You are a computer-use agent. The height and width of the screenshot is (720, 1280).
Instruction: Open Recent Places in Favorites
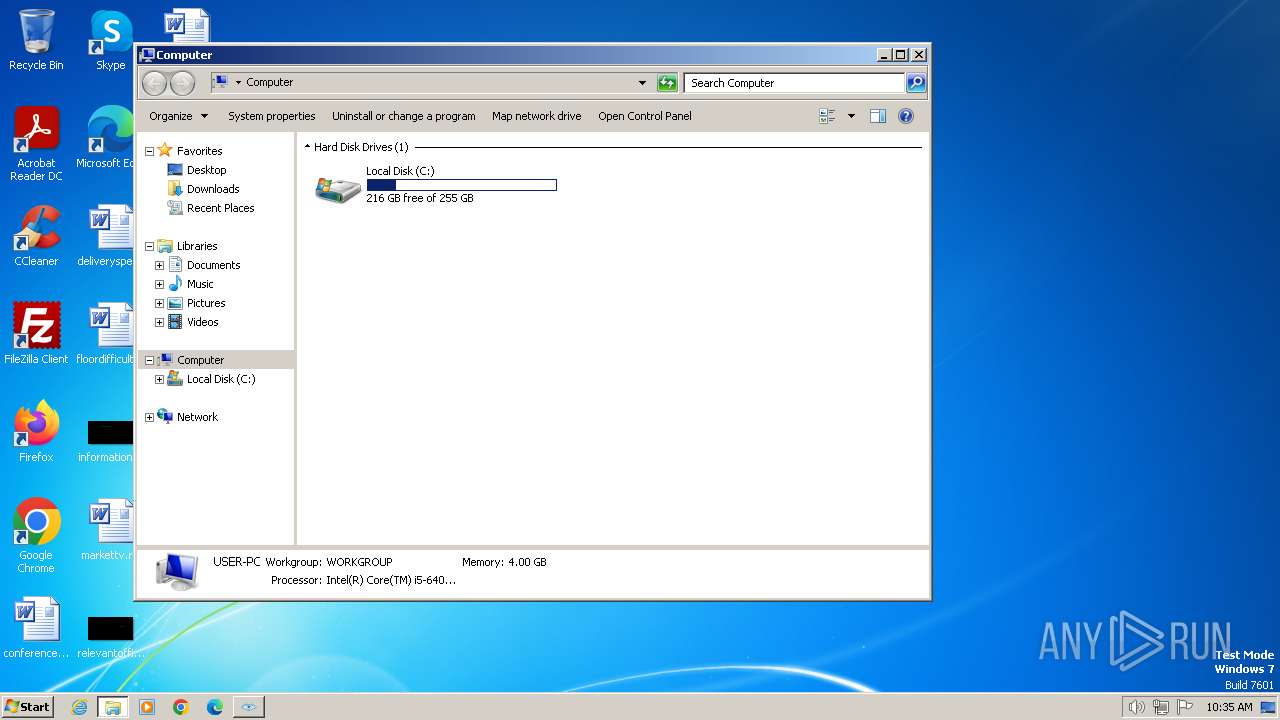click(x=220, y=208)
